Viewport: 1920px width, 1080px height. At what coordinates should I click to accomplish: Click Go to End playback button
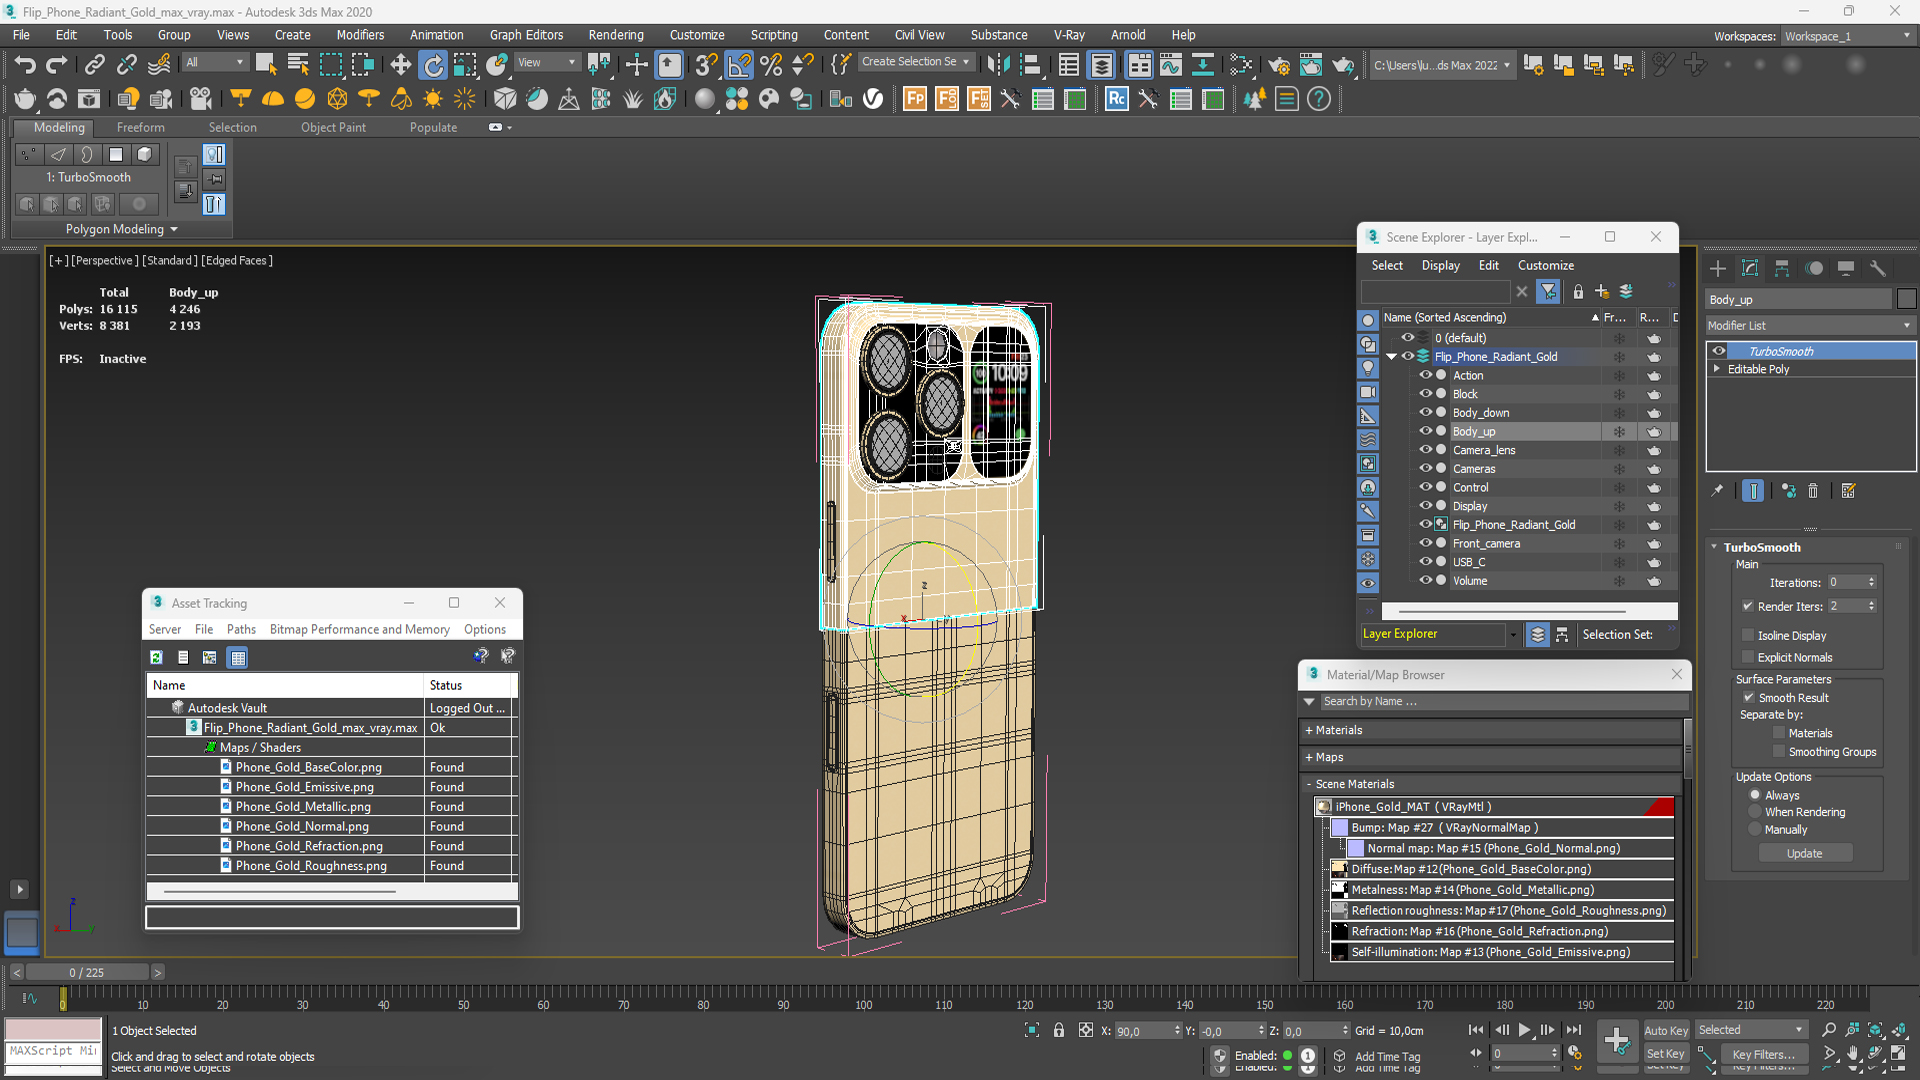pyautogui.click(x=1574, y=1030)
